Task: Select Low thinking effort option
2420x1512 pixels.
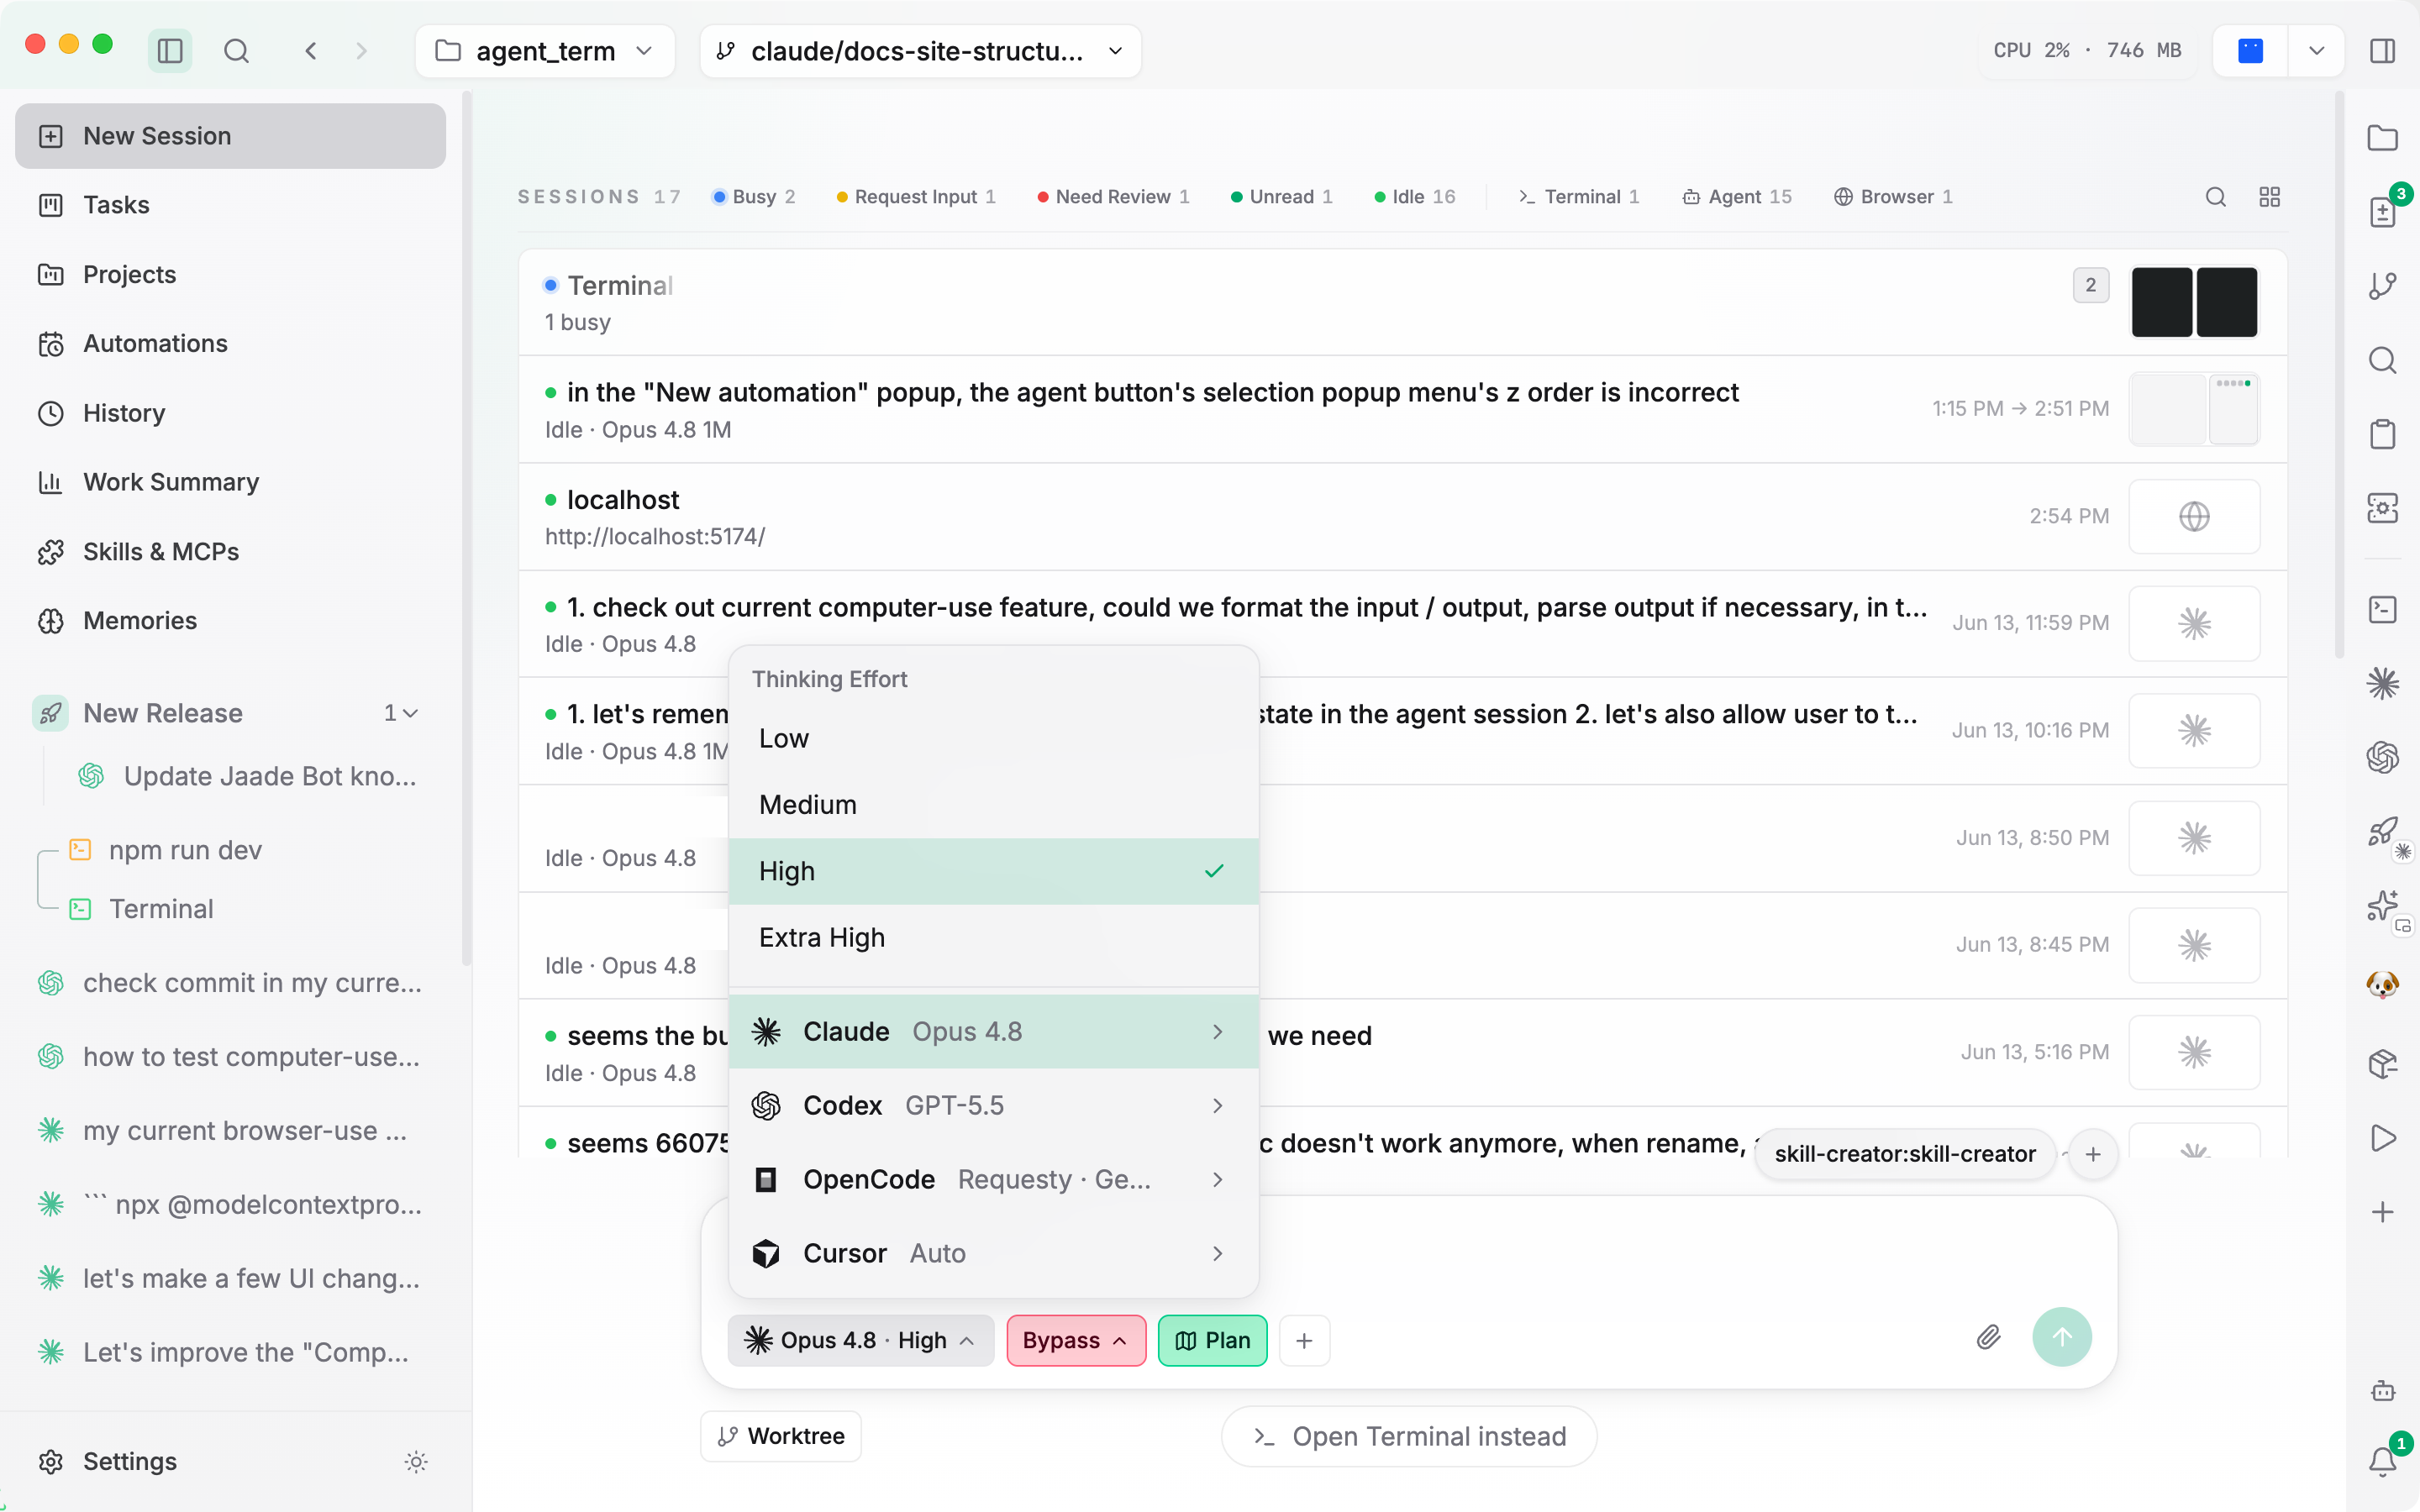Action: tap(993, 738)
